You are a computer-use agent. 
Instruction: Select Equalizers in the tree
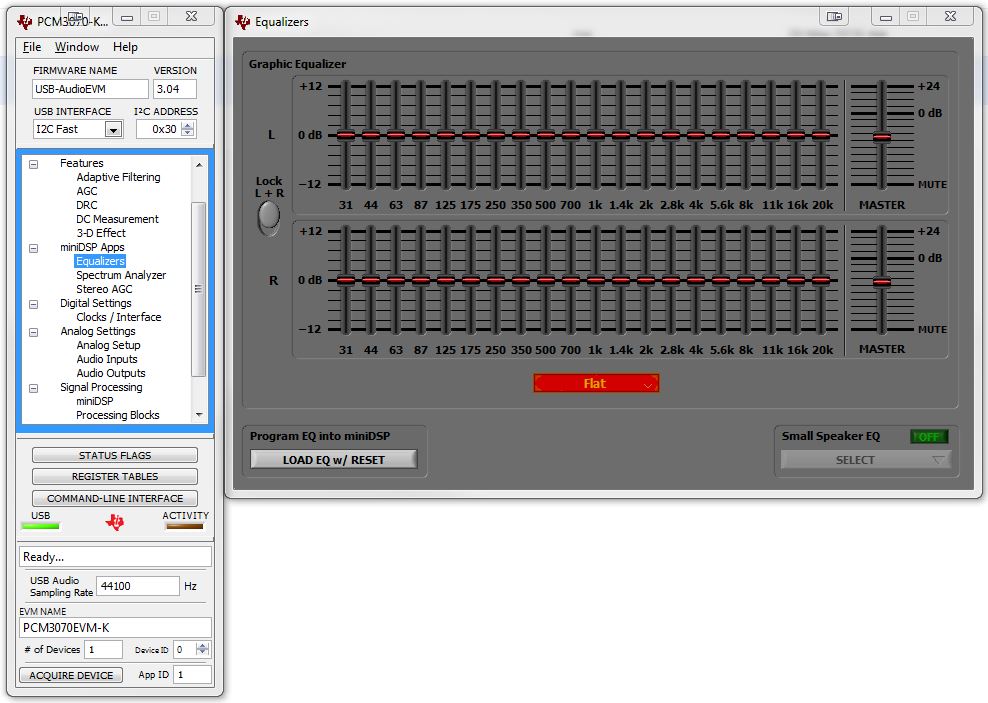pyautogui.click(x=100, y=261)
